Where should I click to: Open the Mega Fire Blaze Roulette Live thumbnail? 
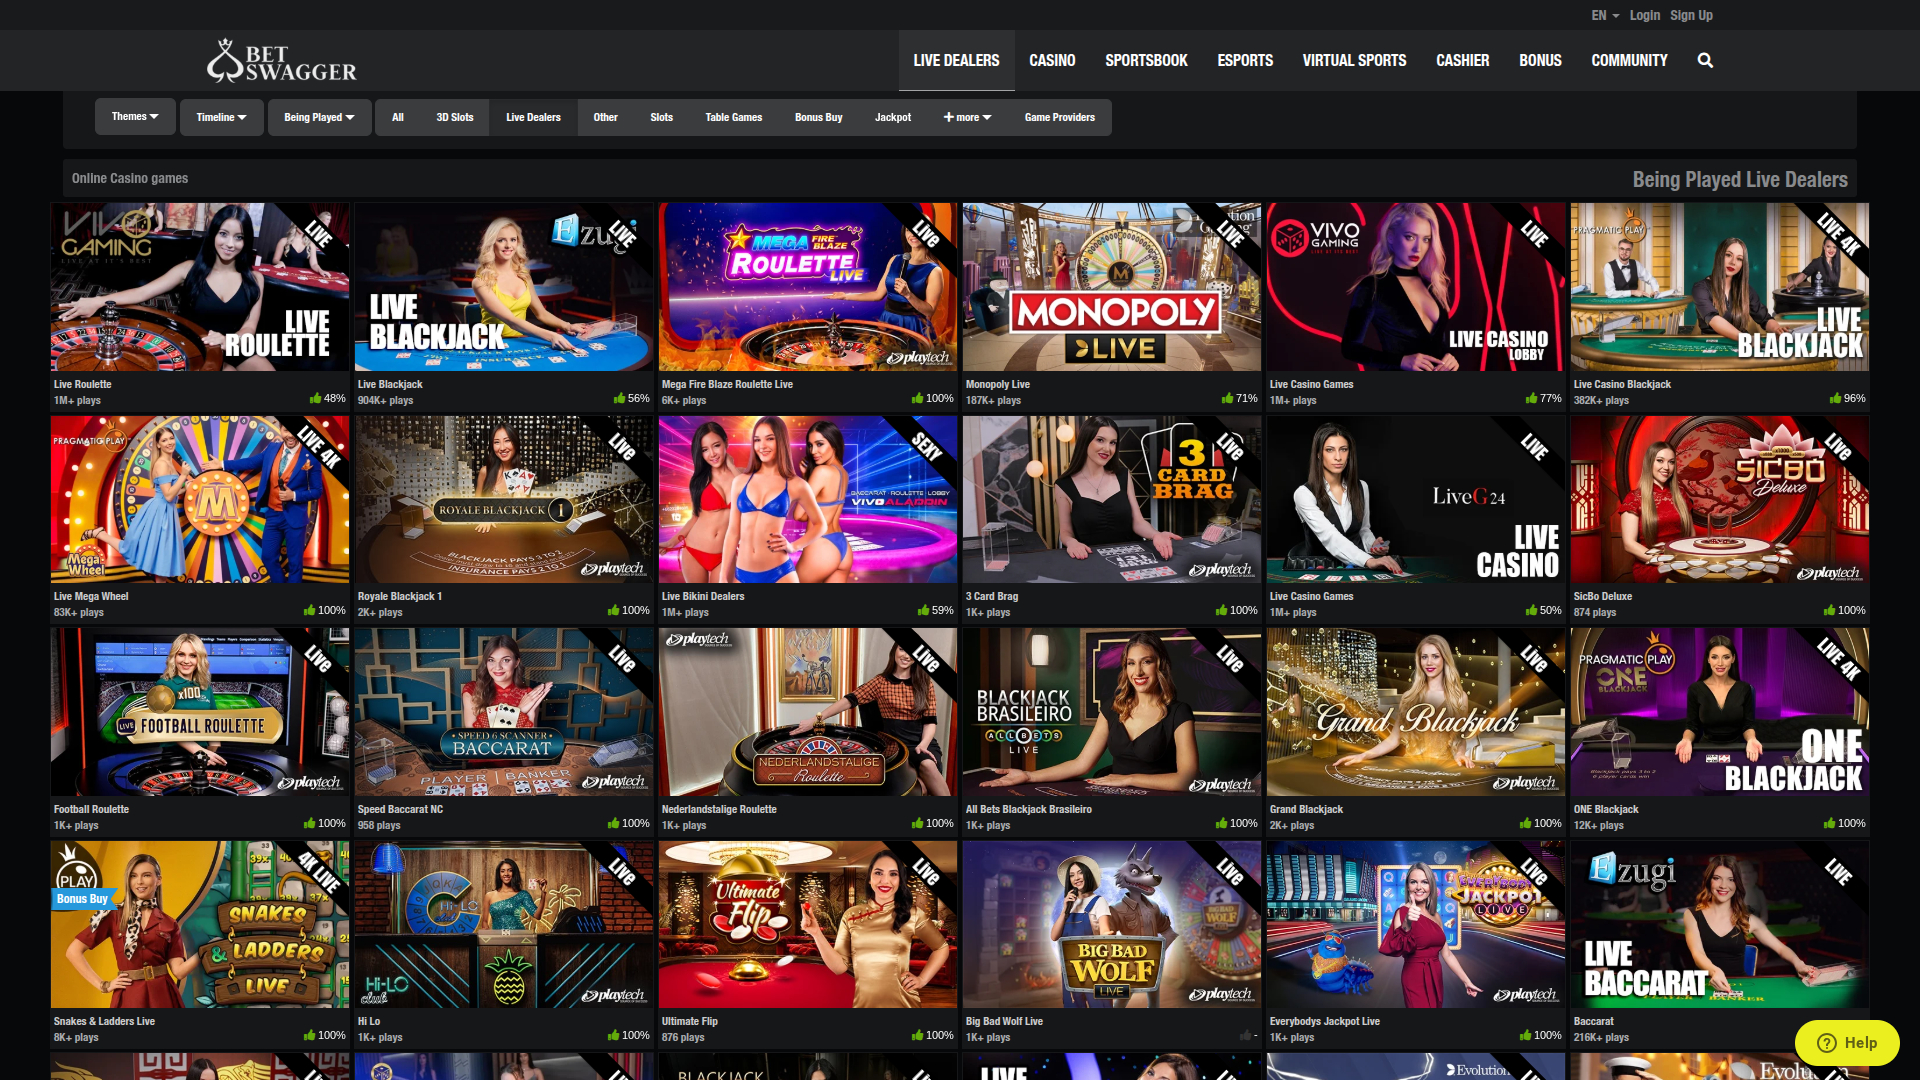[x=807, y=286]
